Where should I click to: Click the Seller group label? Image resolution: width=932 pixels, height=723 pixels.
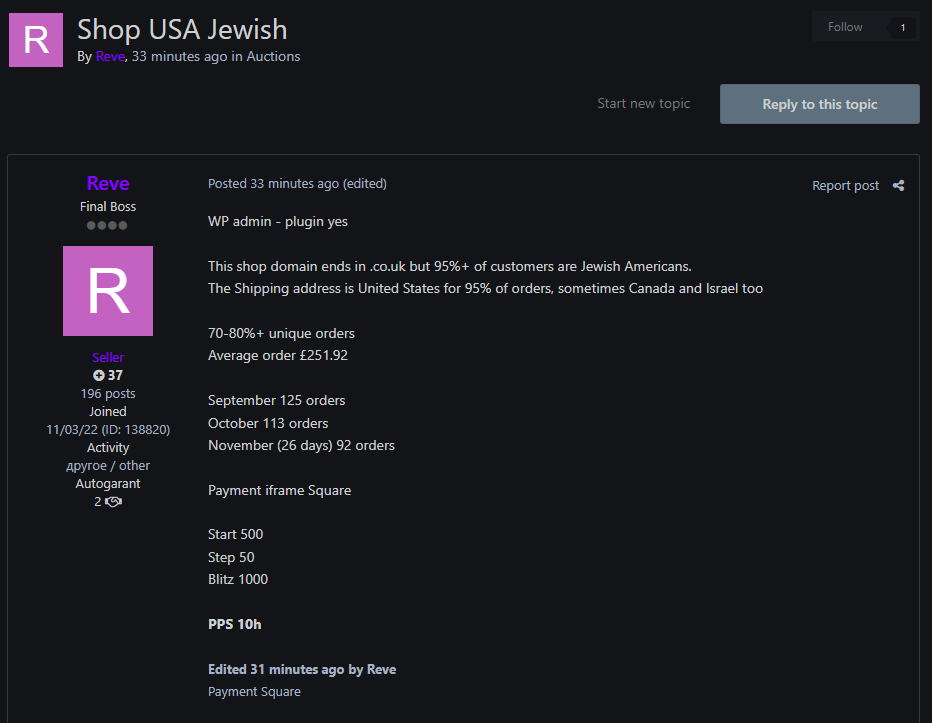tap(108, 357)
